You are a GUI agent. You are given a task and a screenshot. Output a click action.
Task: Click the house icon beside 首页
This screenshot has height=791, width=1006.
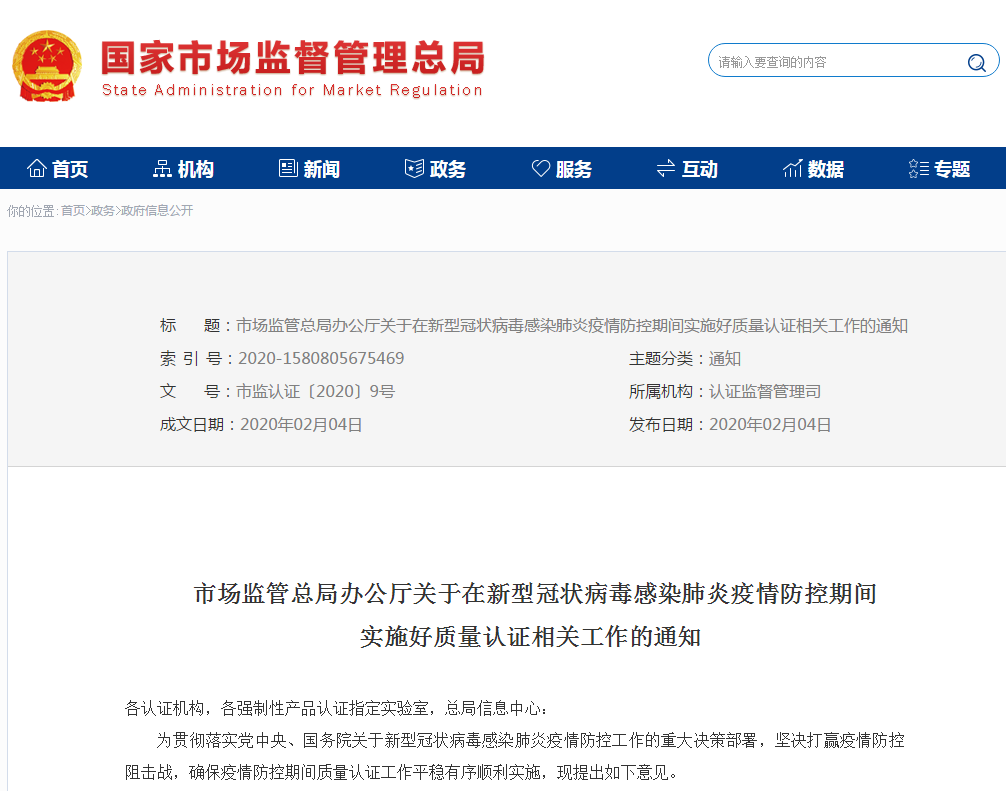[x=37, y=169]
